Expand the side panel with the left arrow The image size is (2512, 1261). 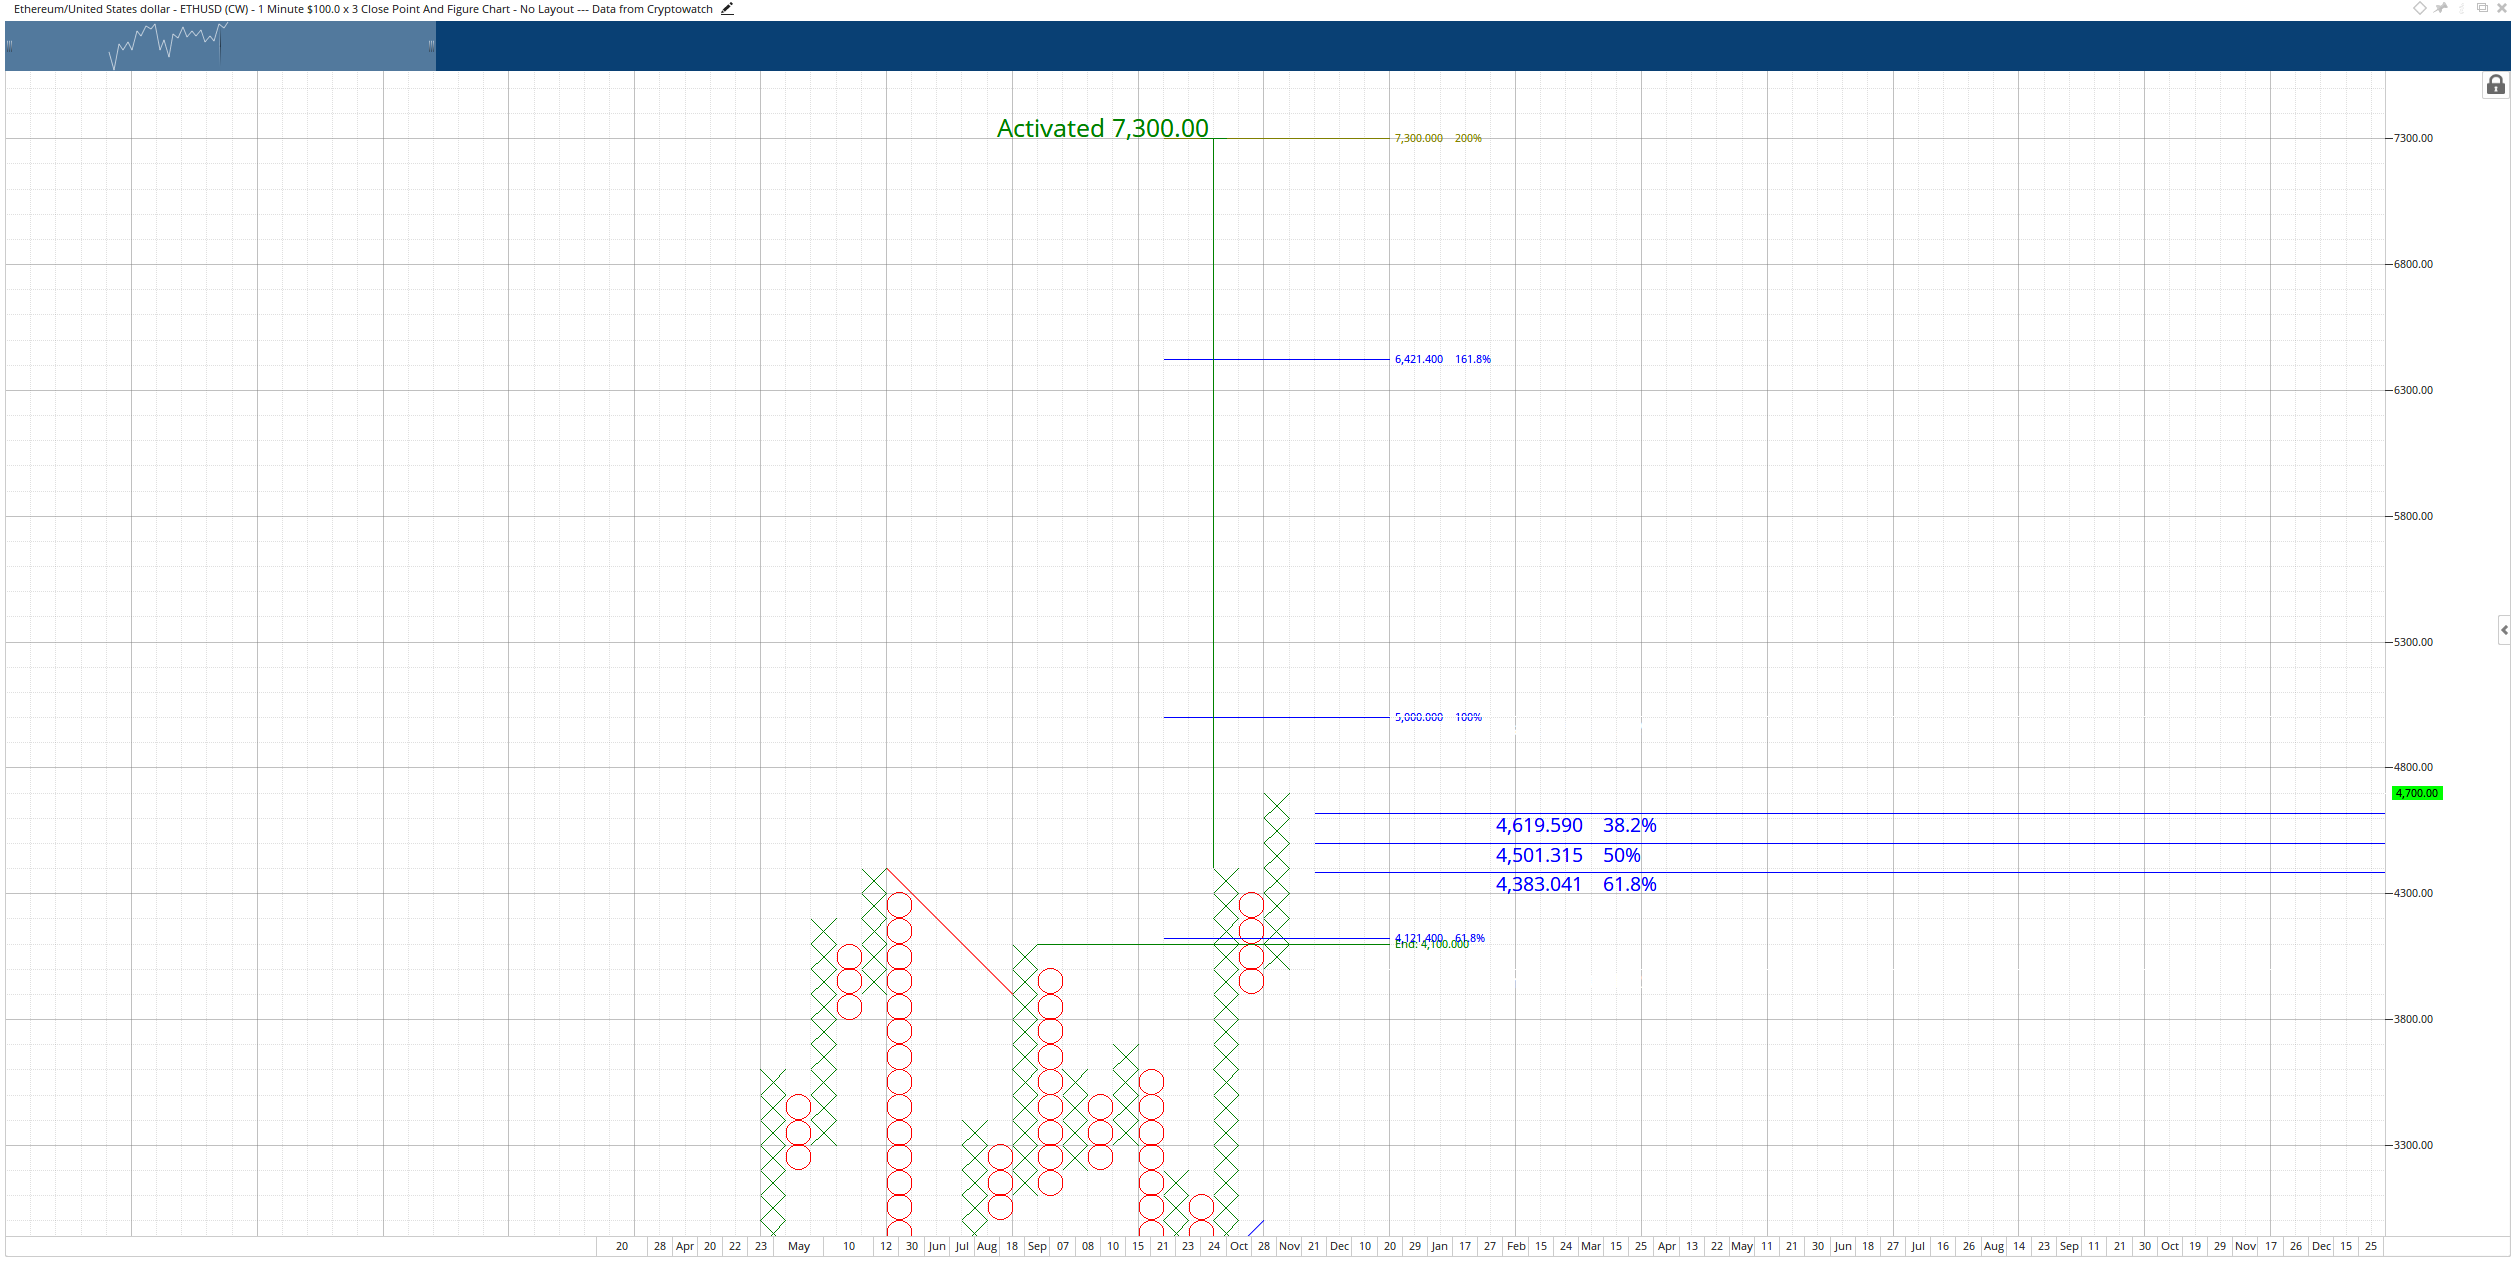pos(2504,630)
